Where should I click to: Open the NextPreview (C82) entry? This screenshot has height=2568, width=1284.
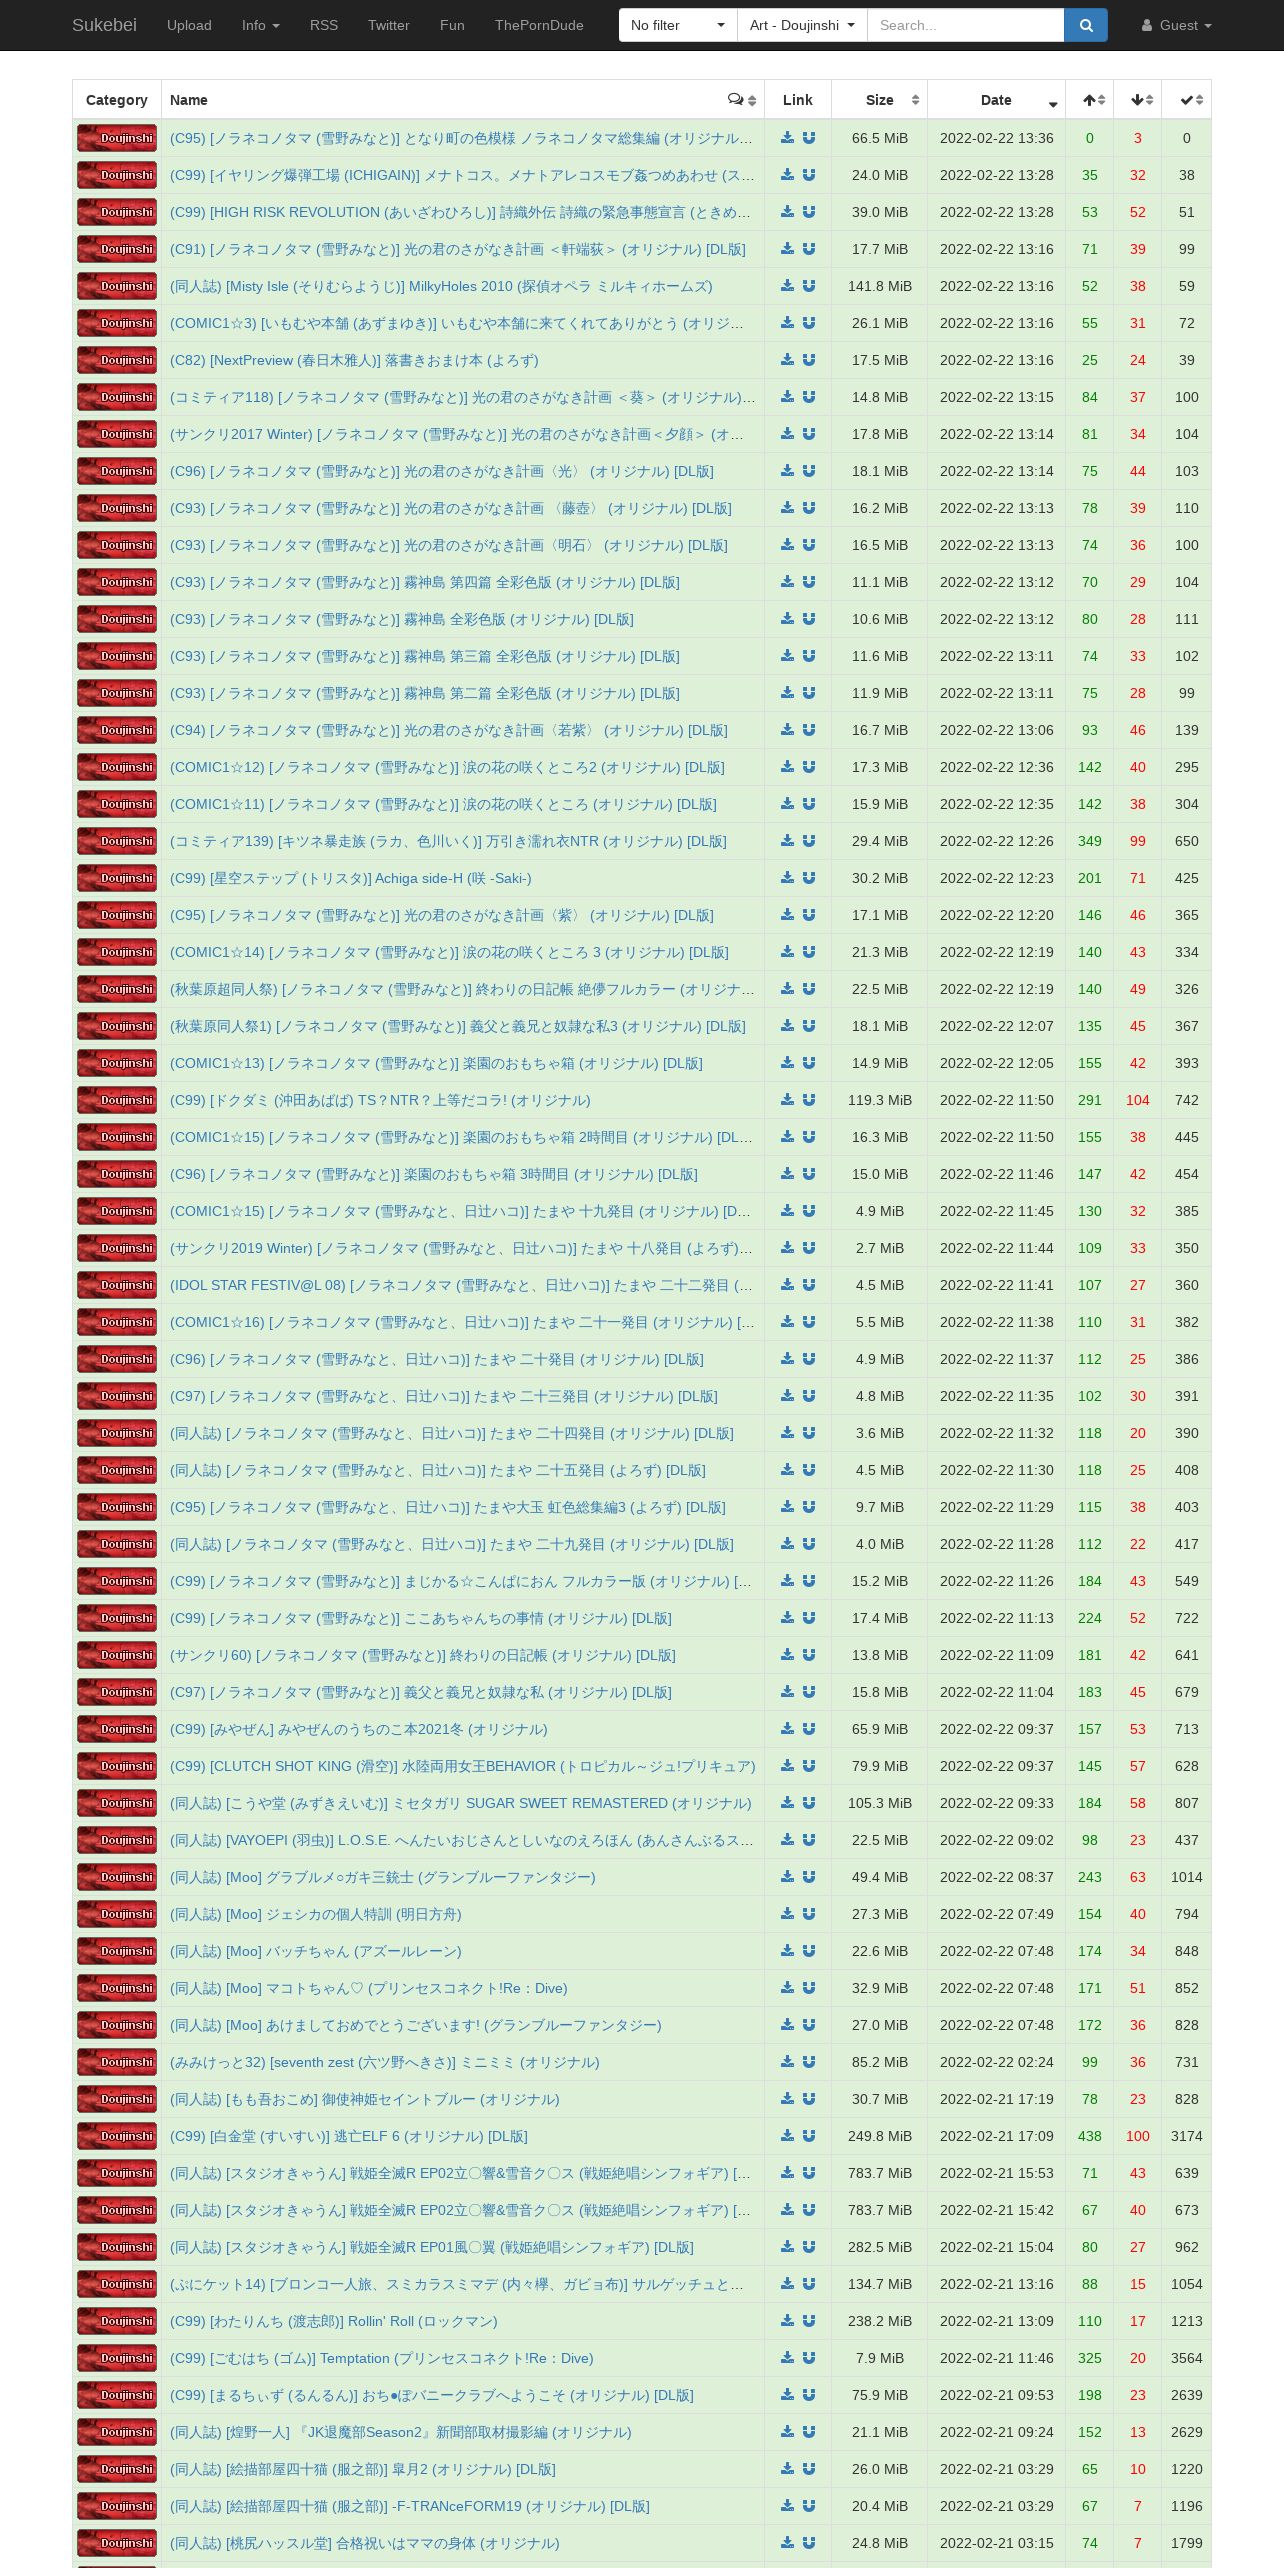354,360
